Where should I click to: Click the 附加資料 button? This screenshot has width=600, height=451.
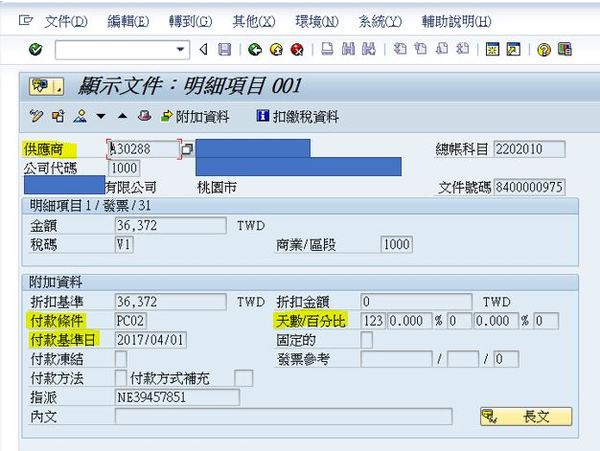click(x=195, y=117)
